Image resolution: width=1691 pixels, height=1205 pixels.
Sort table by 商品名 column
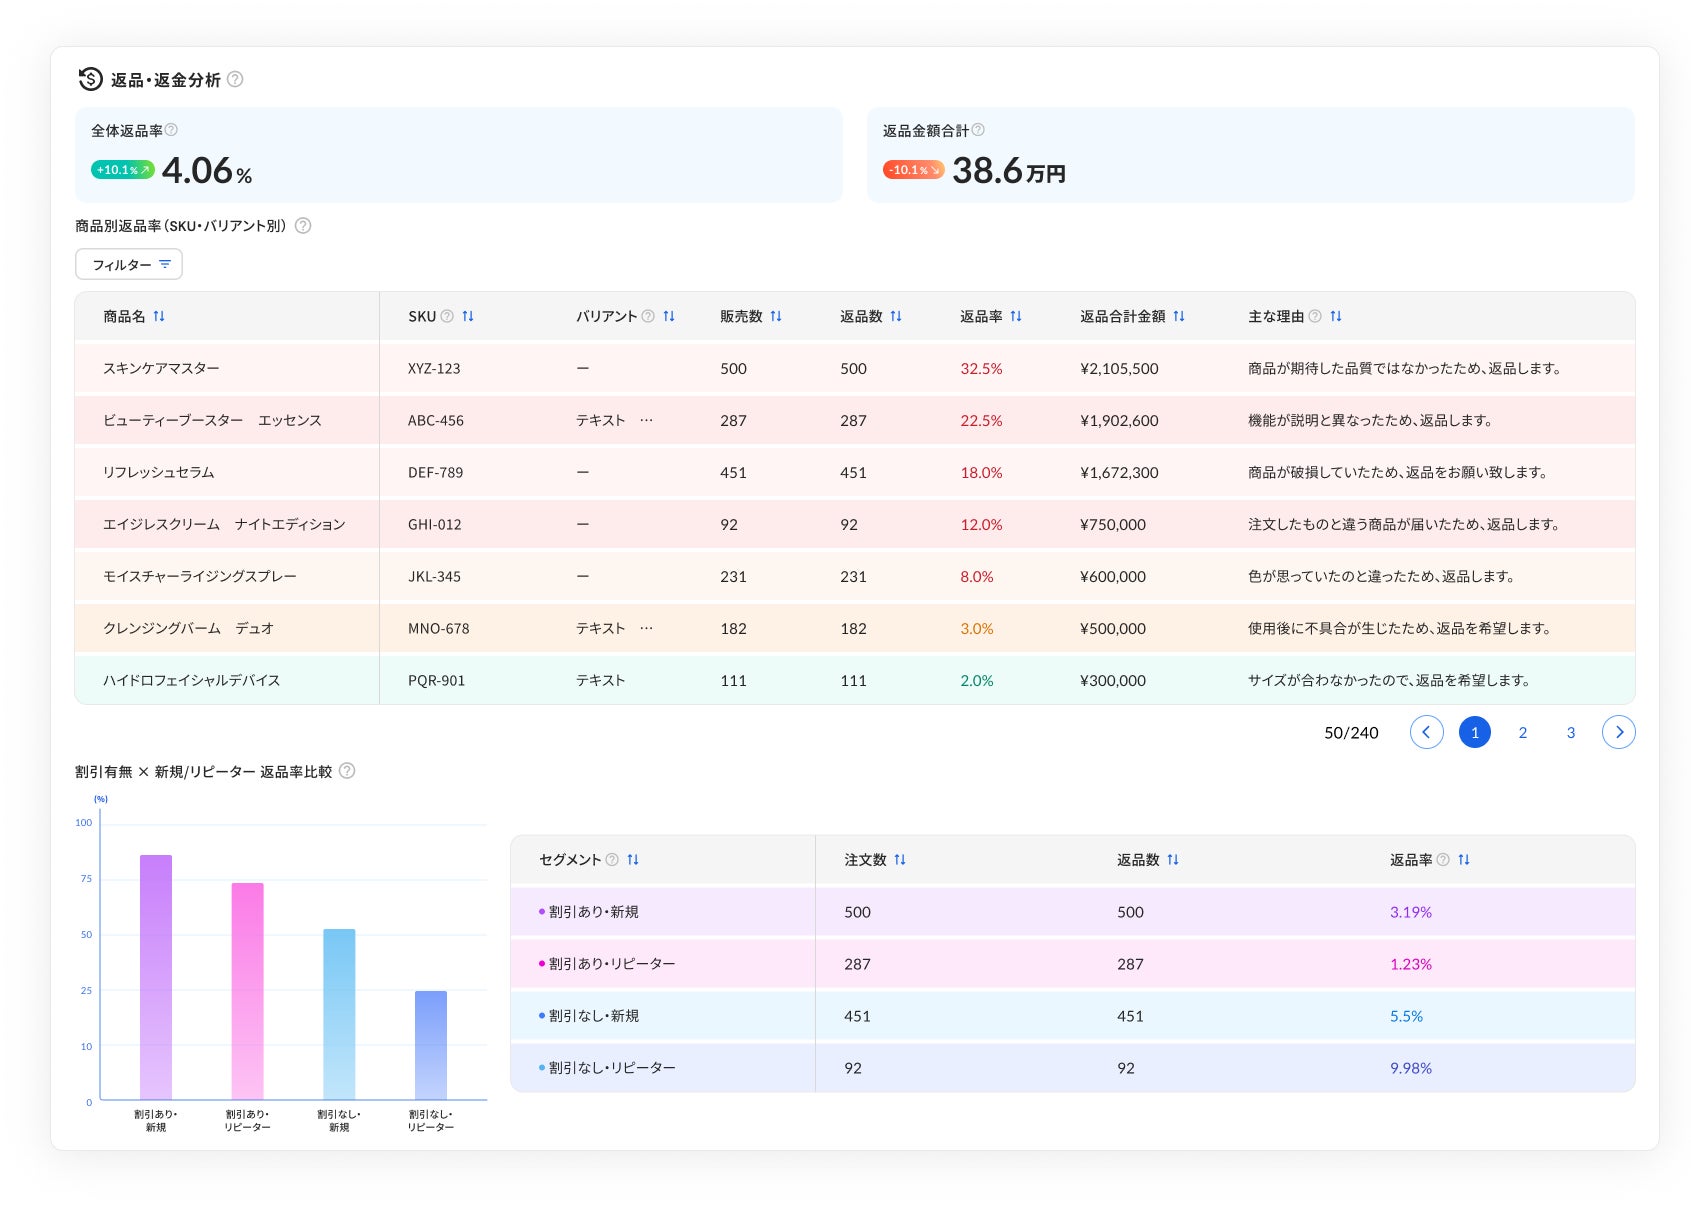click(x=159, y=316)
